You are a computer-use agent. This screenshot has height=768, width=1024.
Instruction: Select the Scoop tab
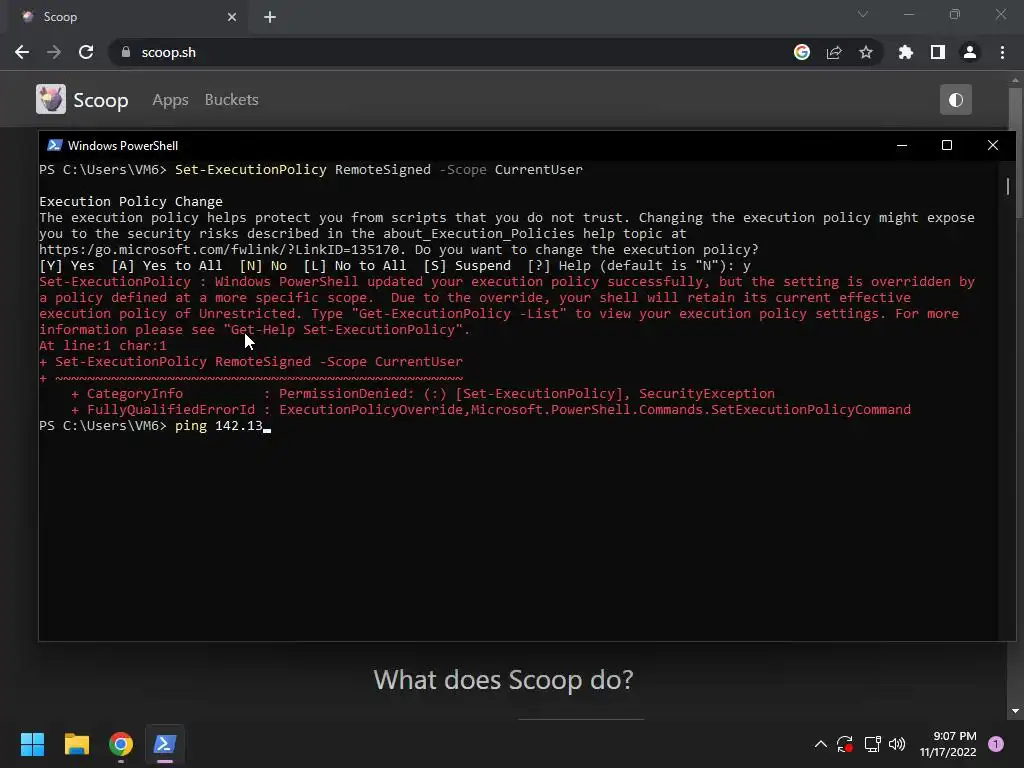[127, 17]
